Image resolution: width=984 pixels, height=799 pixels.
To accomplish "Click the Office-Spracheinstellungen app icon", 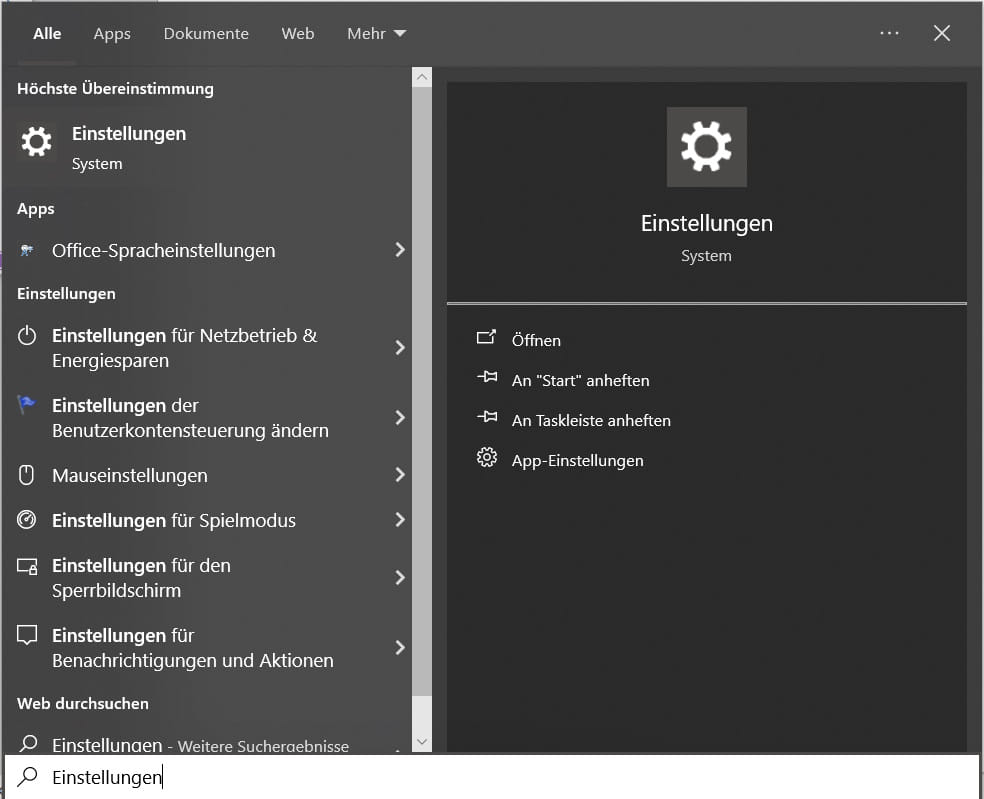I will [26, 250].
